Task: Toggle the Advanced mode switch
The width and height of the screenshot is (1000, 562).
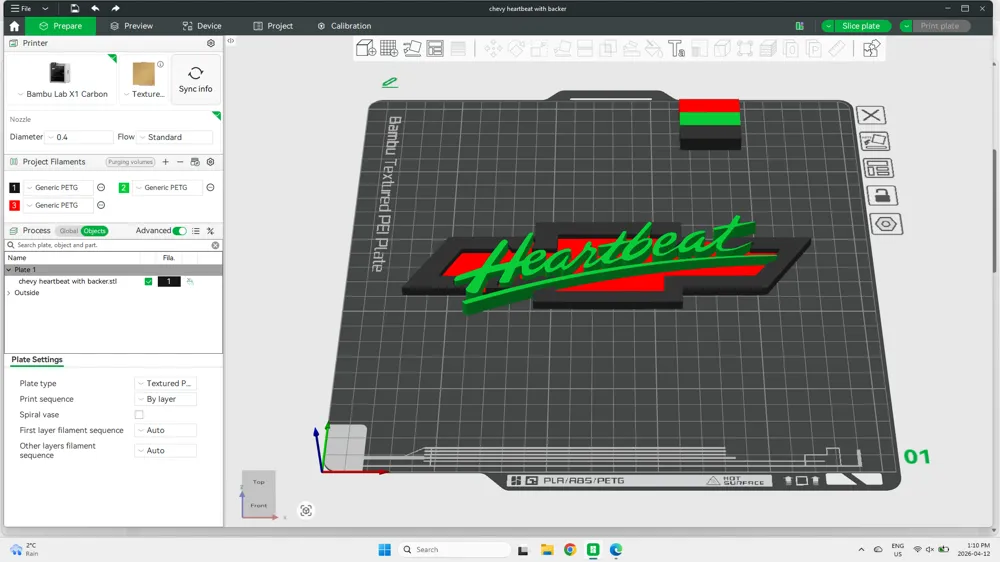Action: tap(180, 231)
